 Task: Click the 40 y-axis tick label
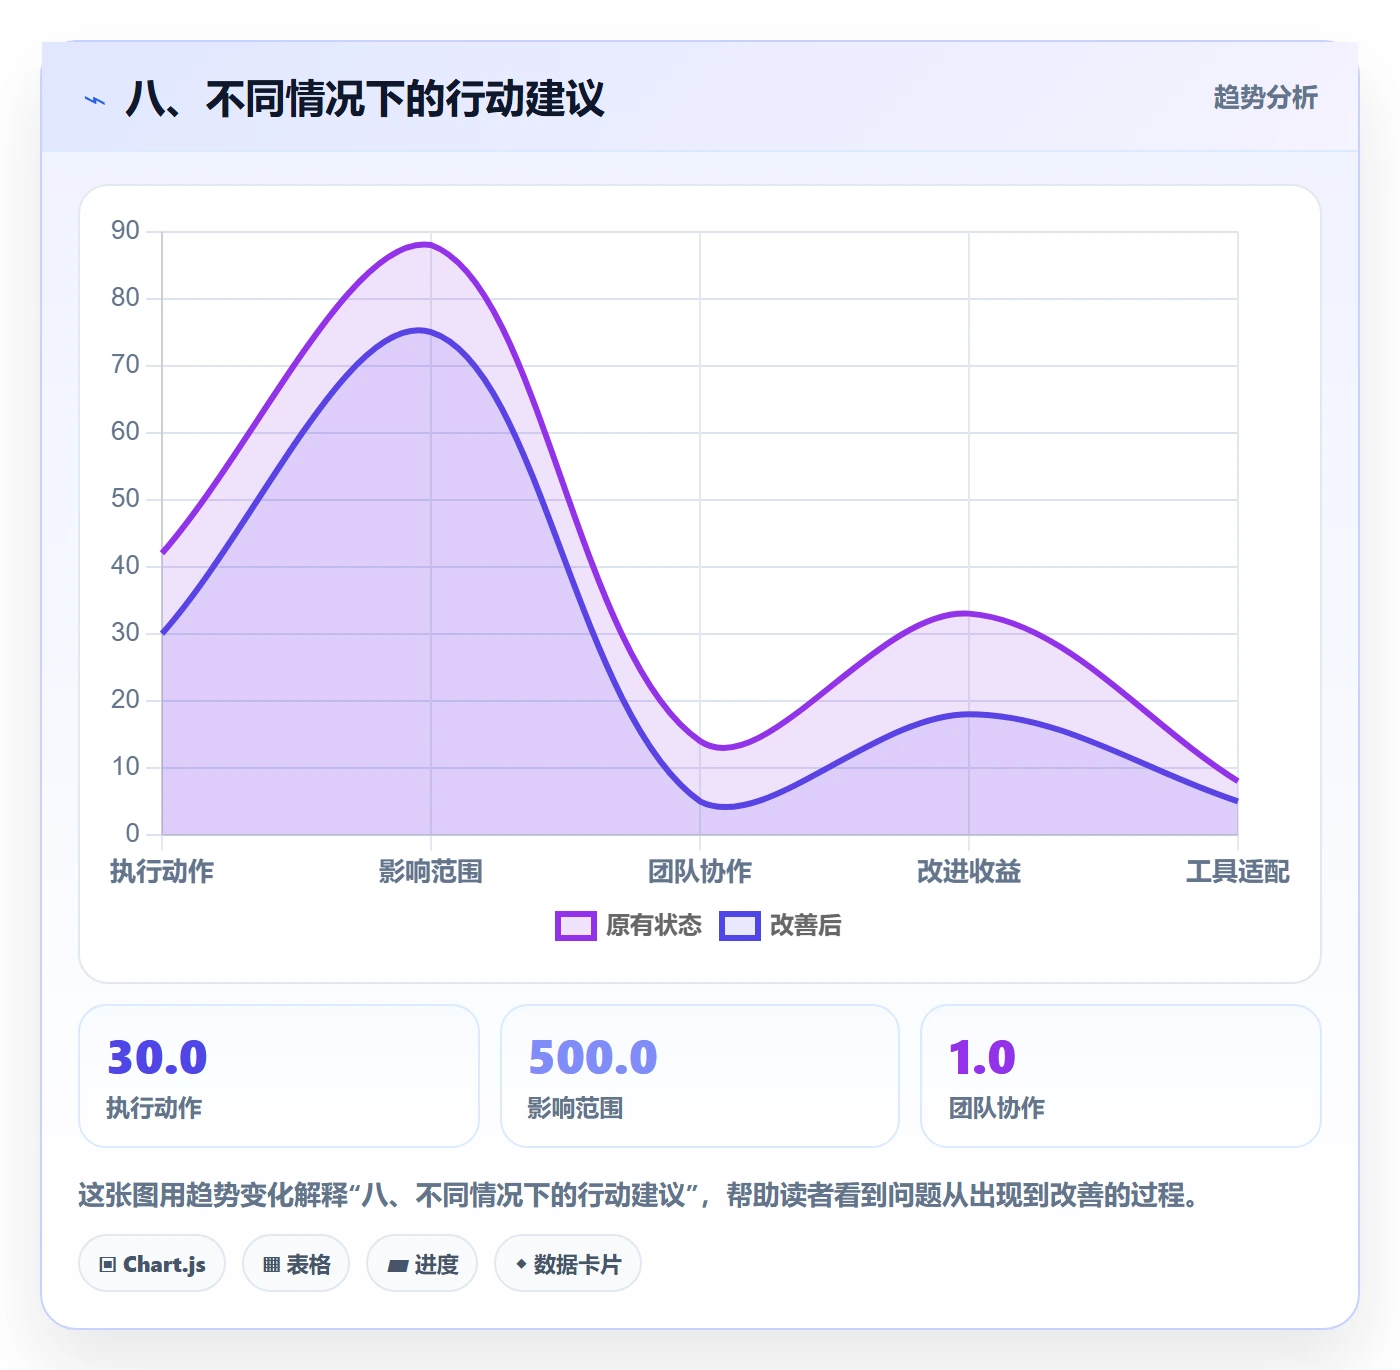[x=126, y=566]
